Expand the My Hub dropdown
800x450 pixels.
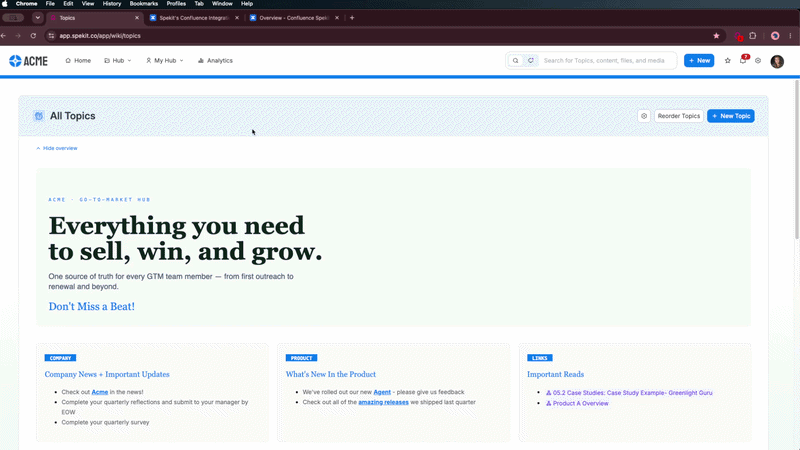164,60
